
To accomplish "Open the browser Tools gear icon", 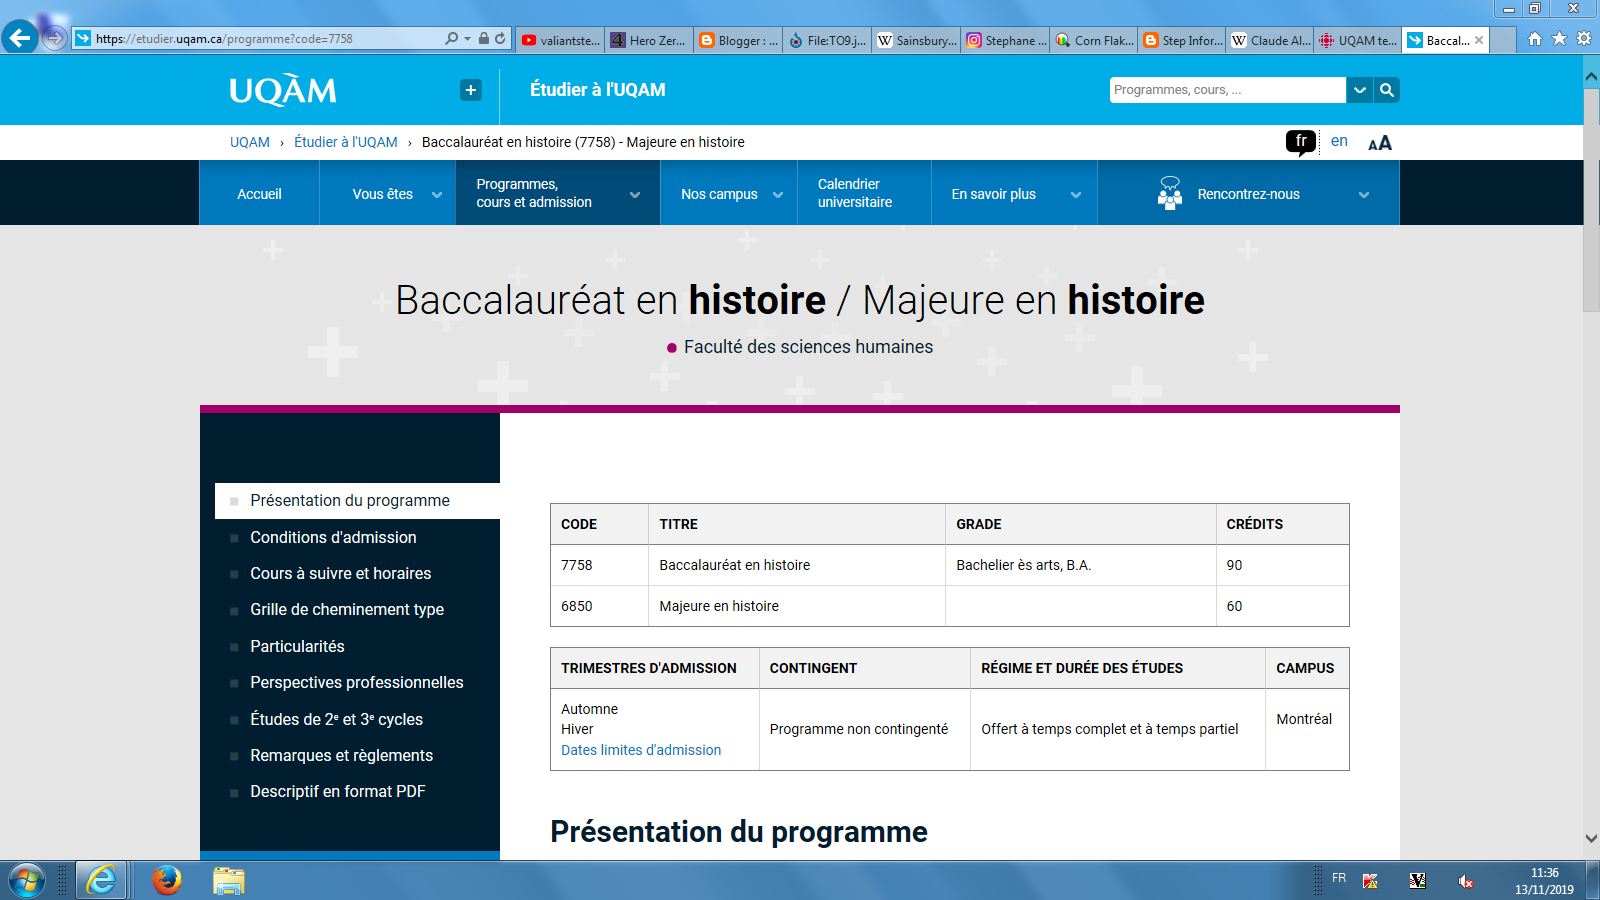I will pyautogui.click(x=1584, y=39).
